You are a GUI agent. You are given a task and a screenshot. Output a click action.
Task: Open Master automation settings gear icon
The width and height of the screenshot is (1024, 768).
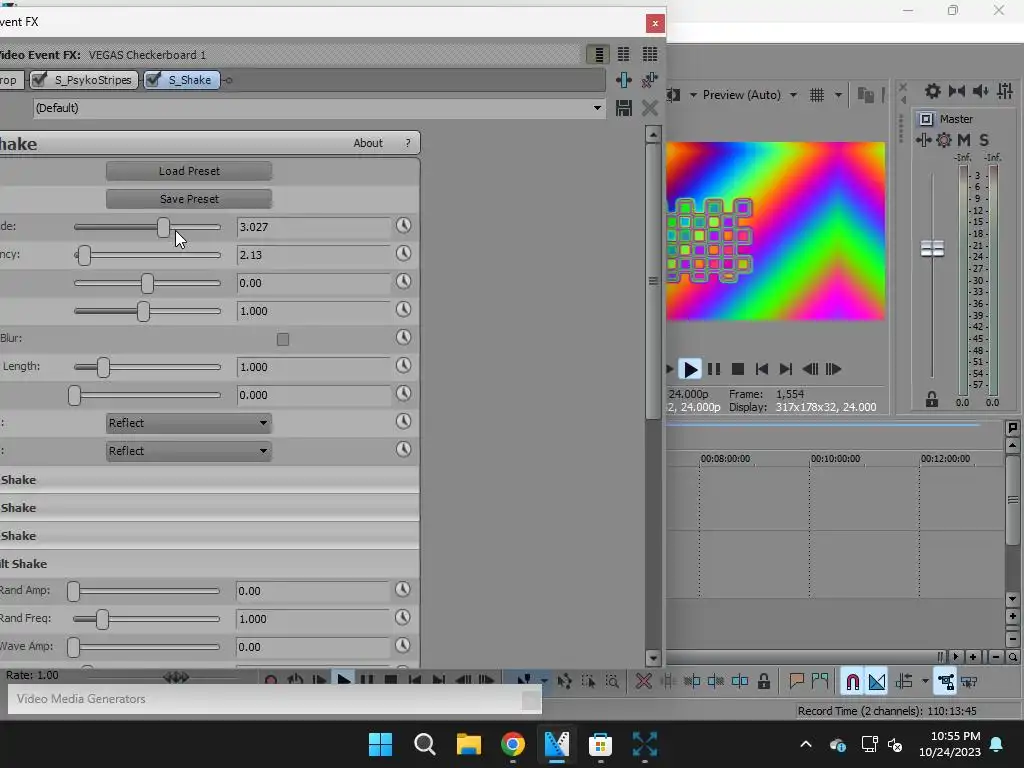point(944,140)
